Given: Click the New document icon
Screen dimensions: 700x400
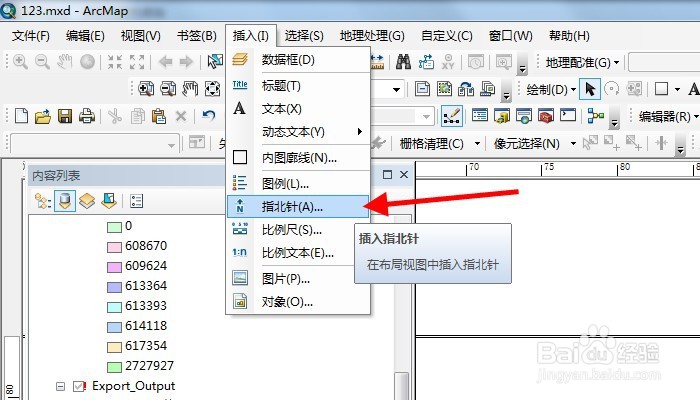Looking at the screenshot, I should pos(21,117).
